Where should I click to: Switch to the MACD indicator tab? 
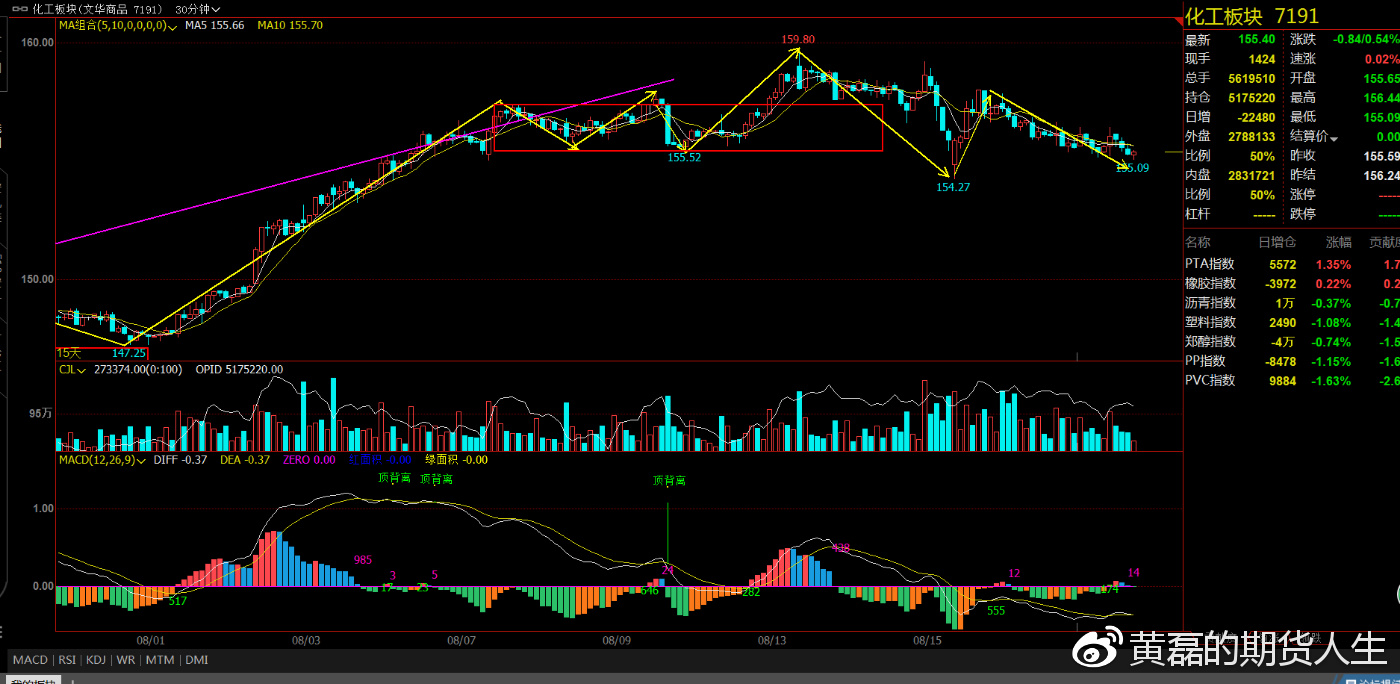pyautogui.click(x=30, y=660)
